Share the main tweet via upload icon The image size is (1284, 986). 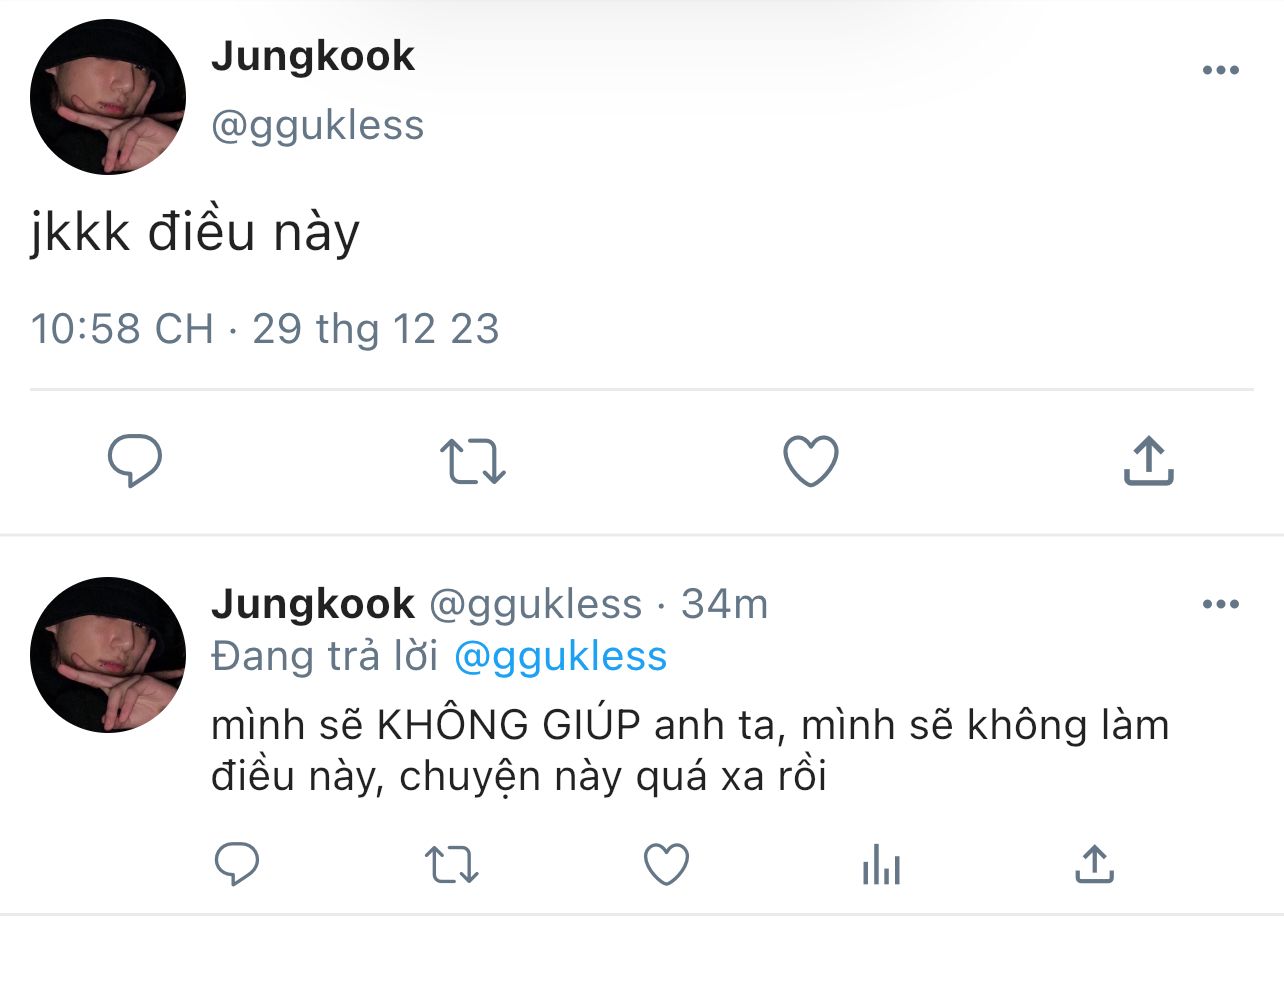1148,461
